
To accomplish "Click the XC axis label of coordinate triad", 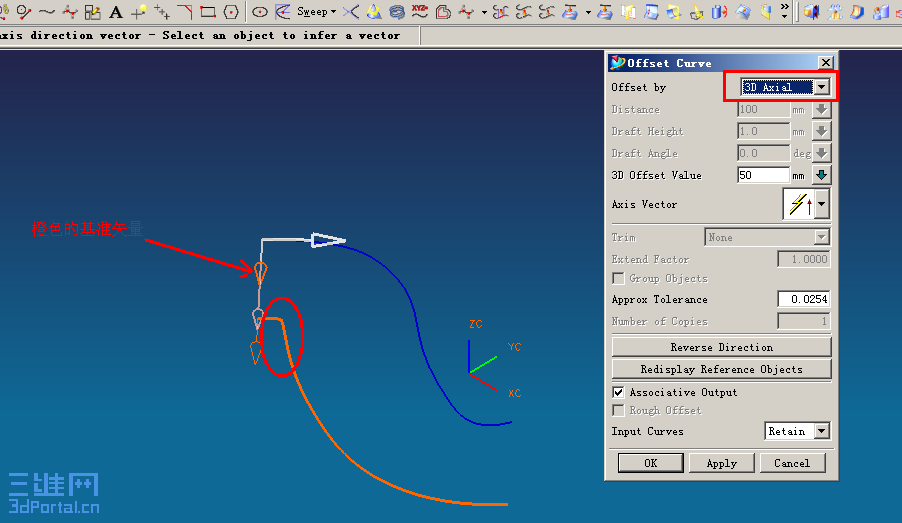I will coord(514,393).
